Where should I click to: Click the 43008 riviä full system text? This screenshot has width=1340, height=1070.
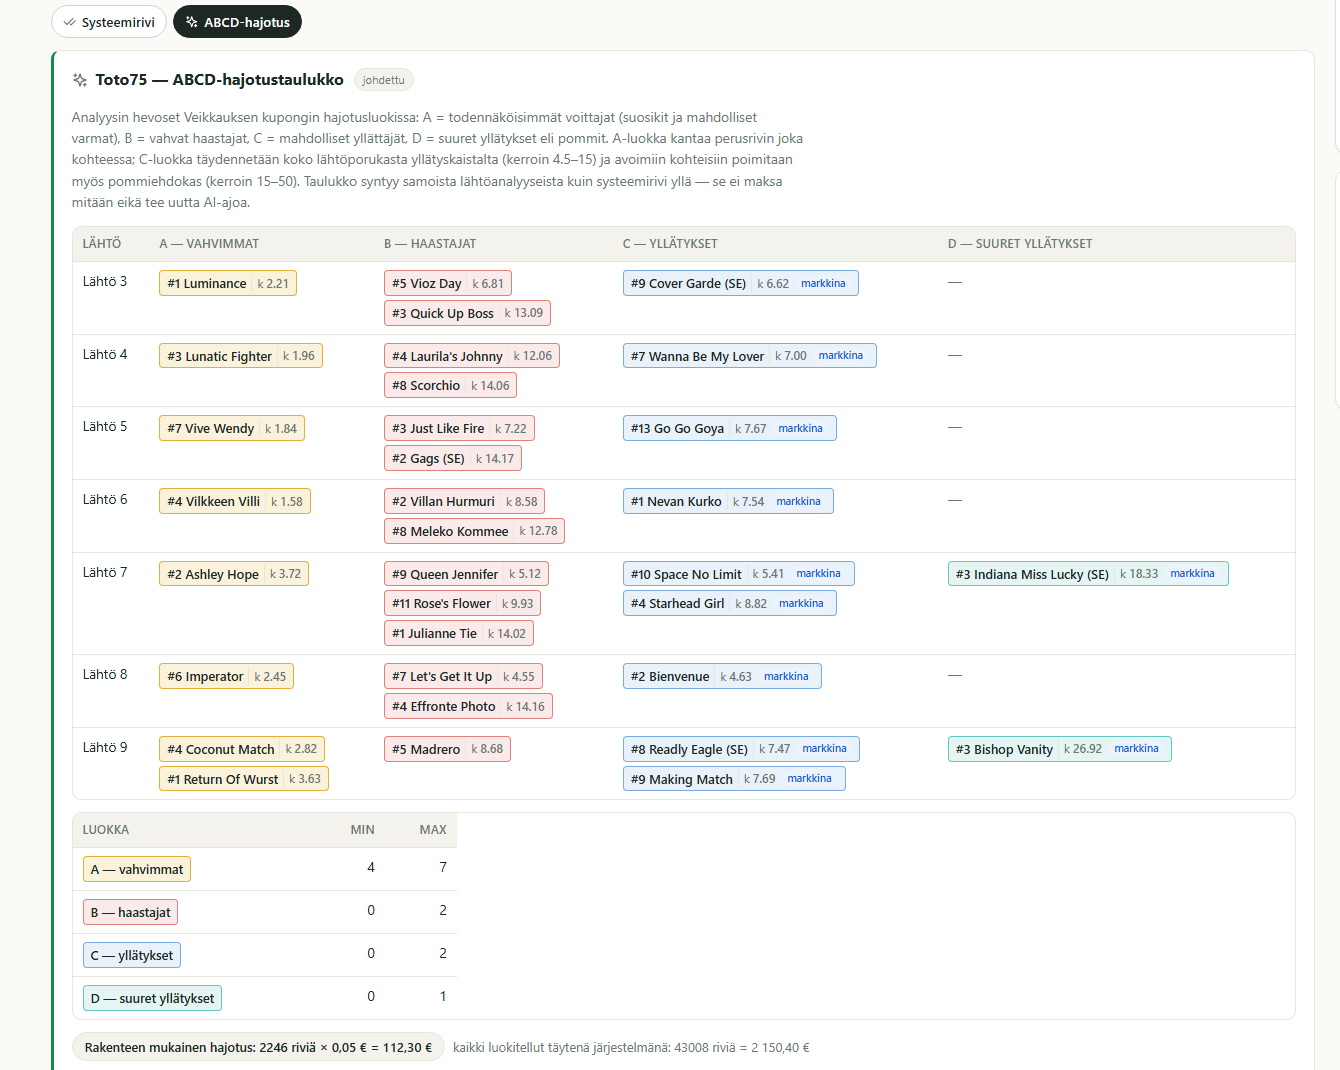pos(631,1048)
